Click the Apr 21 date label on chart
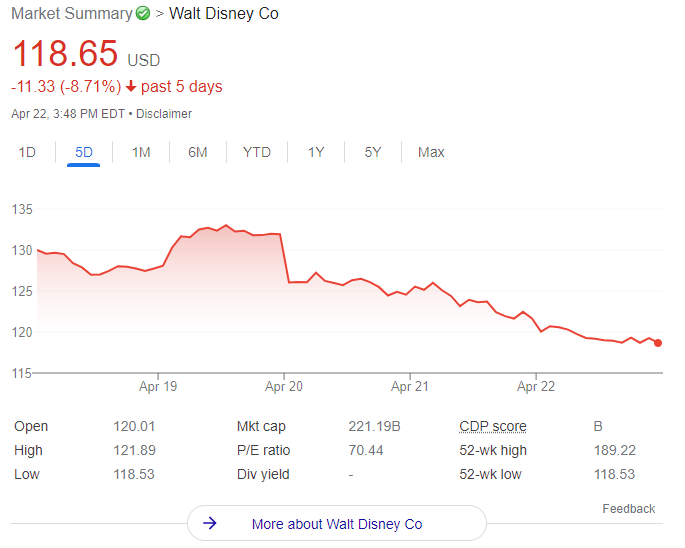 click(x=410, y=386)
